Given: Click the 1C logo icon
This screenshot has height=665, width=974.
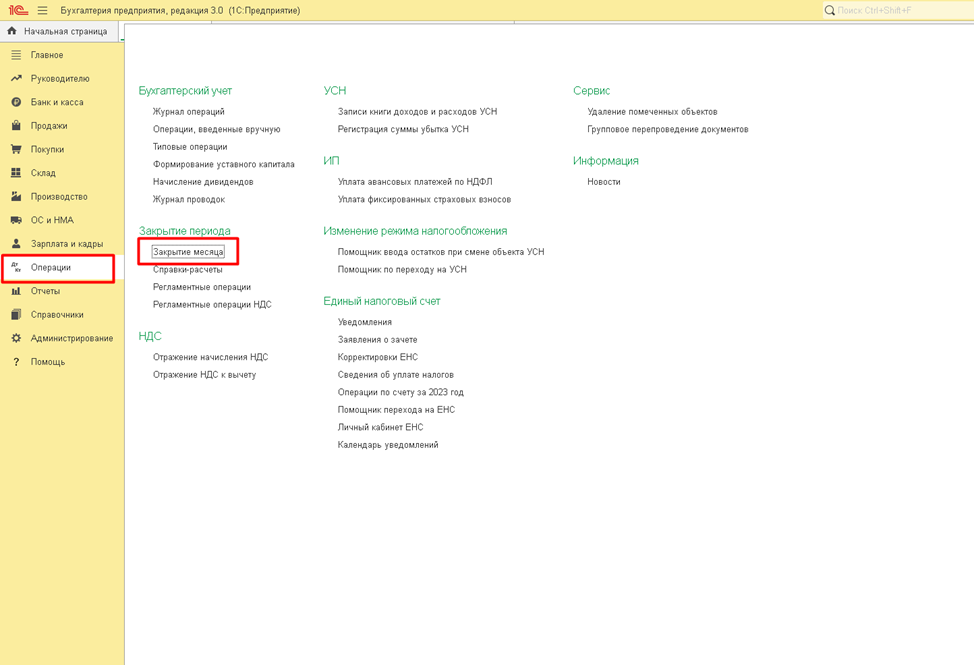Looking at the screenshot, I should click(x=18, y=11).
